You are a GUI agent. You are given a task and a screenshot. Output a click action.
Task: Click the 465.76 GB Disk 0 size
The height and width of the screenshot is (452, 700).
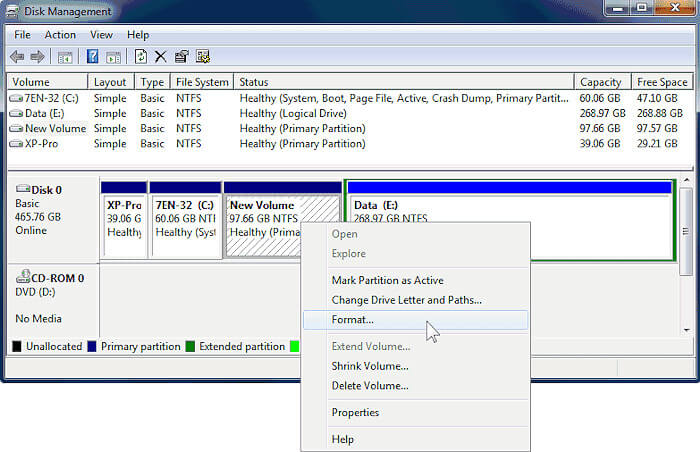[38, 217]
